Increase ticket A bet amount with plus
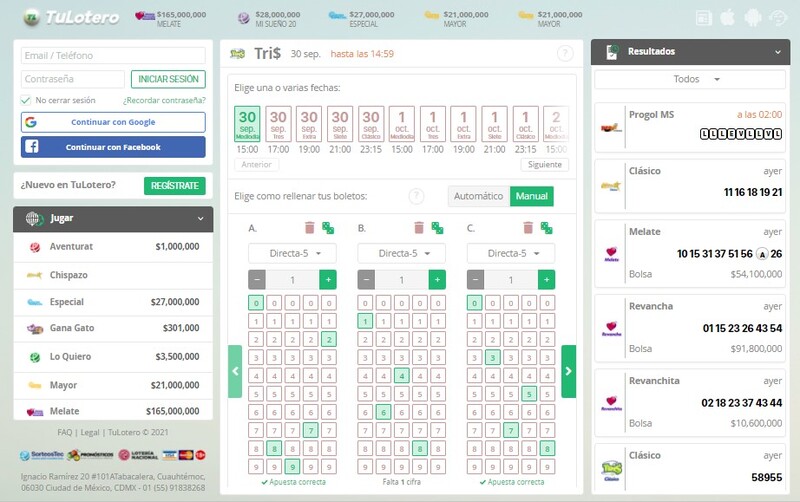The height and width of the screenshot is (502, 800). coord(328,280)
